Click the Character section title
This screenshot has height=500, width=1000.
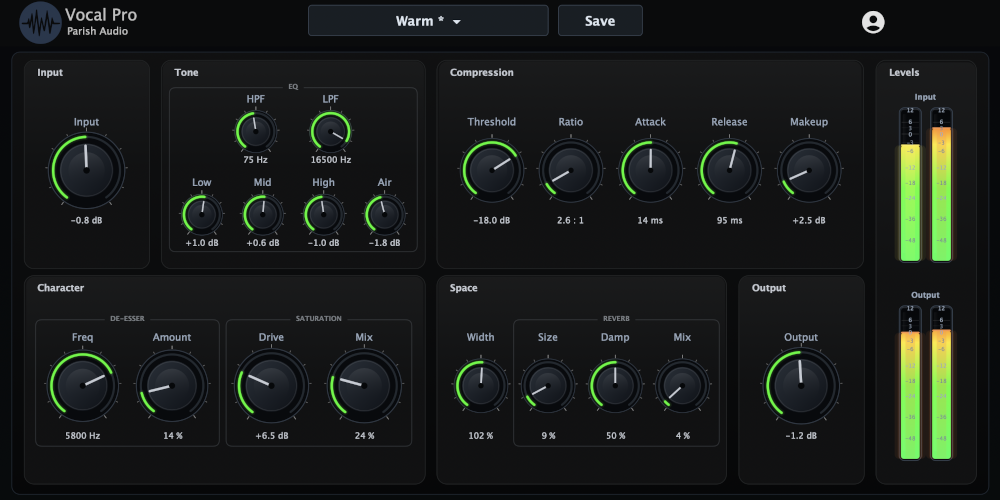tap(61, 288)
